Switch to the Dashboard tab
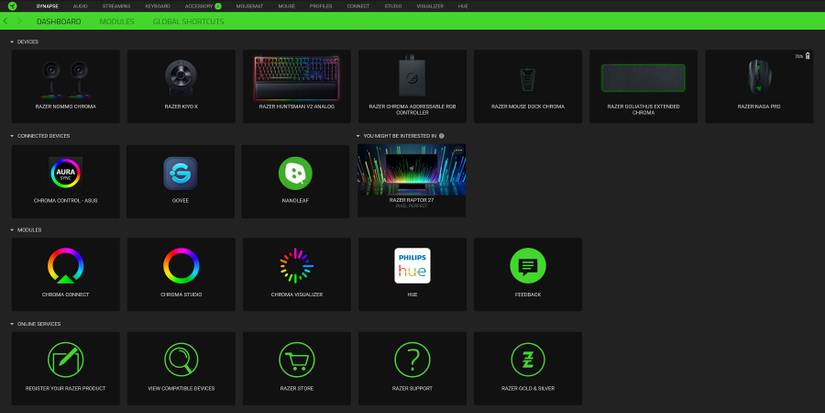Image resolution: width=825 pixels, height=413 pixels. pyautogui.click(x=59, y=21)
